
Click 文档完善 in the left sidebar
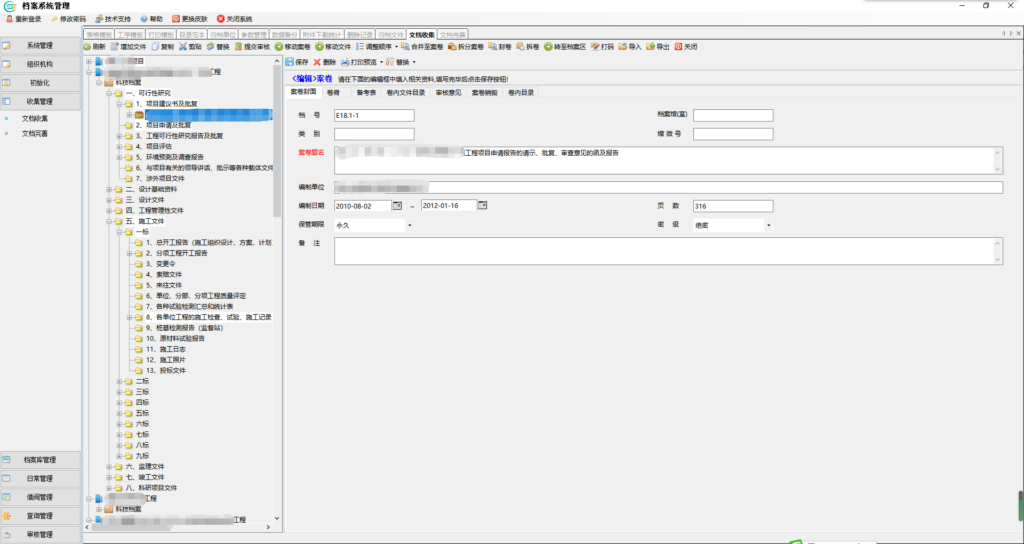pos(34,133)
